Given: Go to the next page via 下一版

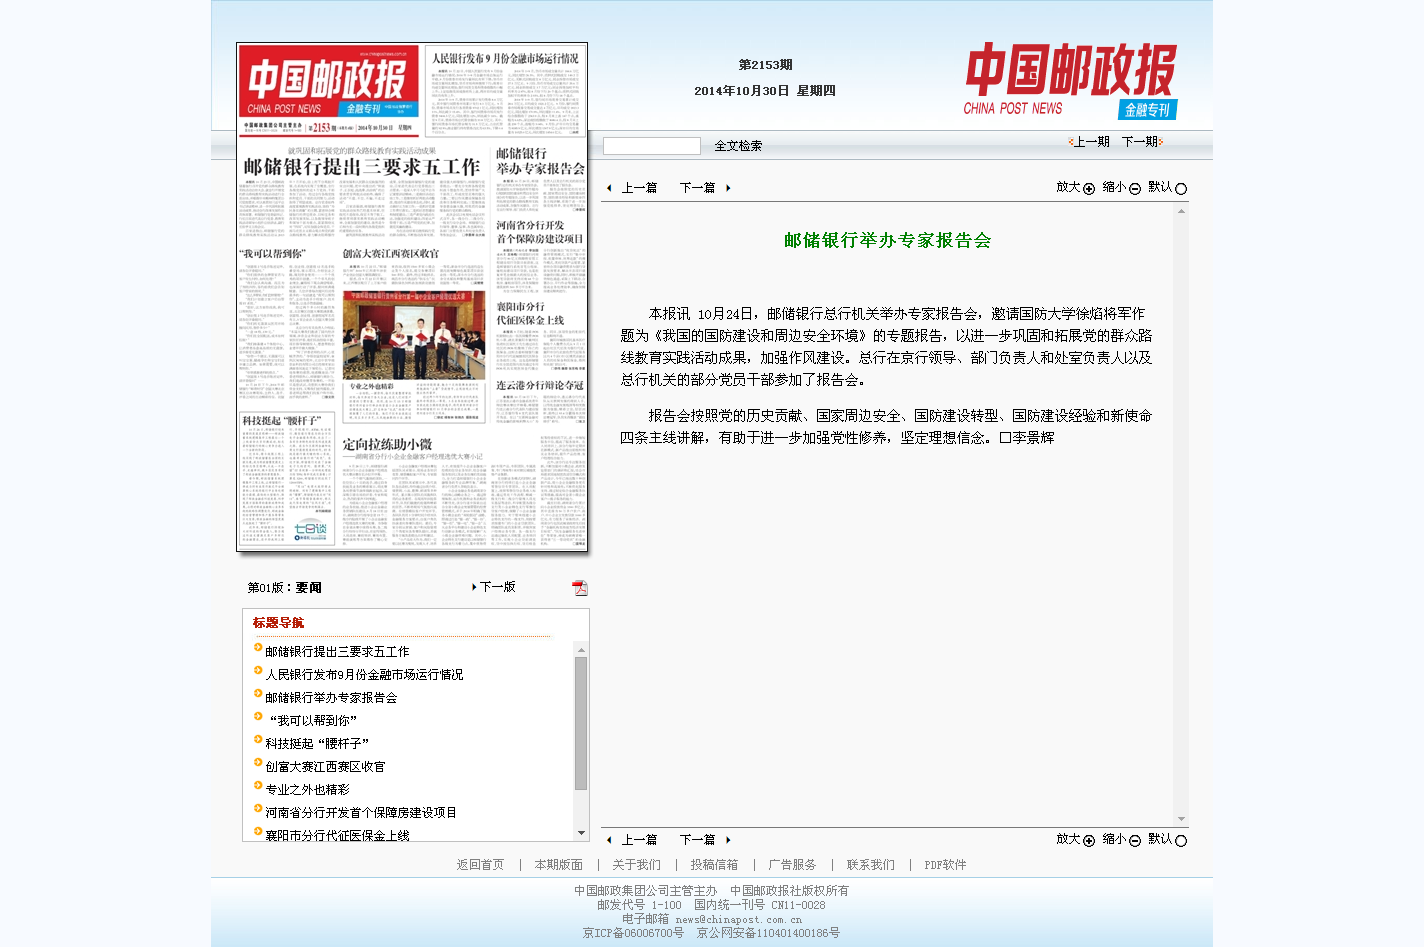Looking at the screenshot, I should coord(497,587).
